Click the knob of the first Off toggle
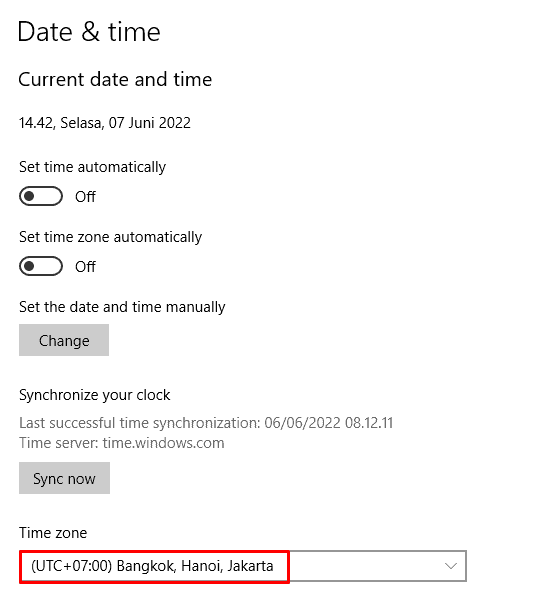The width and height of the screenshot is (554, 604). (x=29, y=196)
